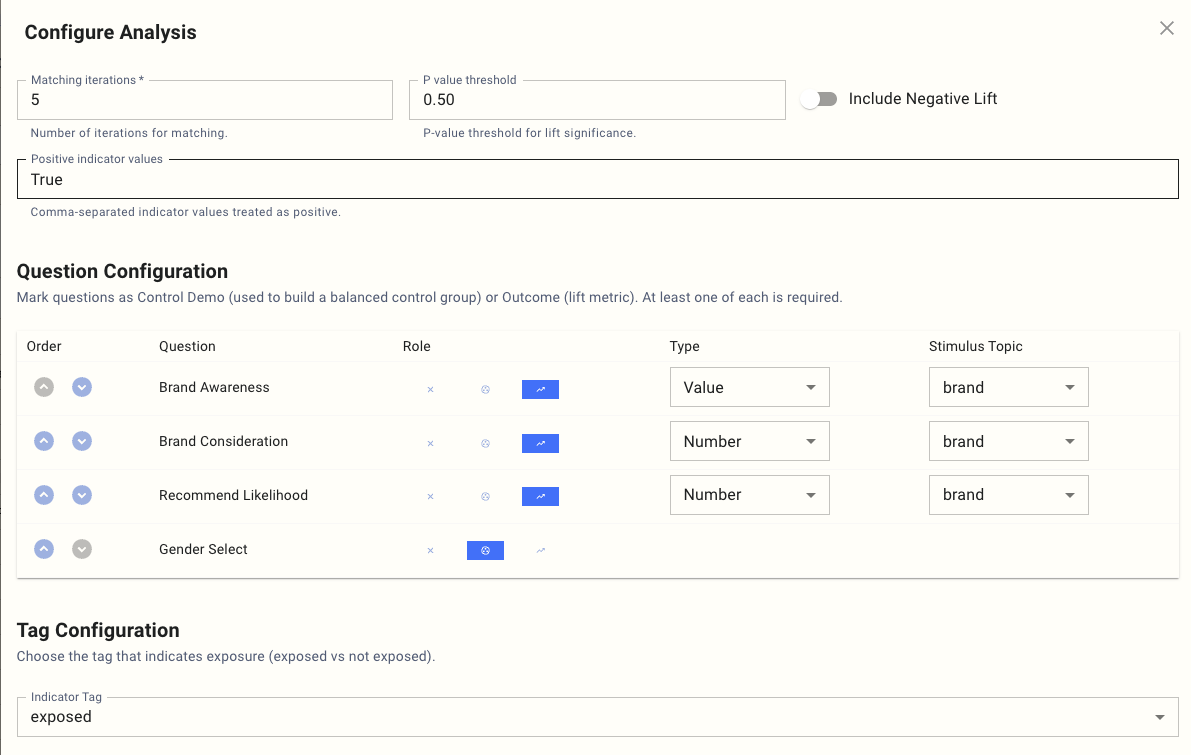
Task: Set Brand Consideration as Control Demo
Action: (x=485, y=443)
